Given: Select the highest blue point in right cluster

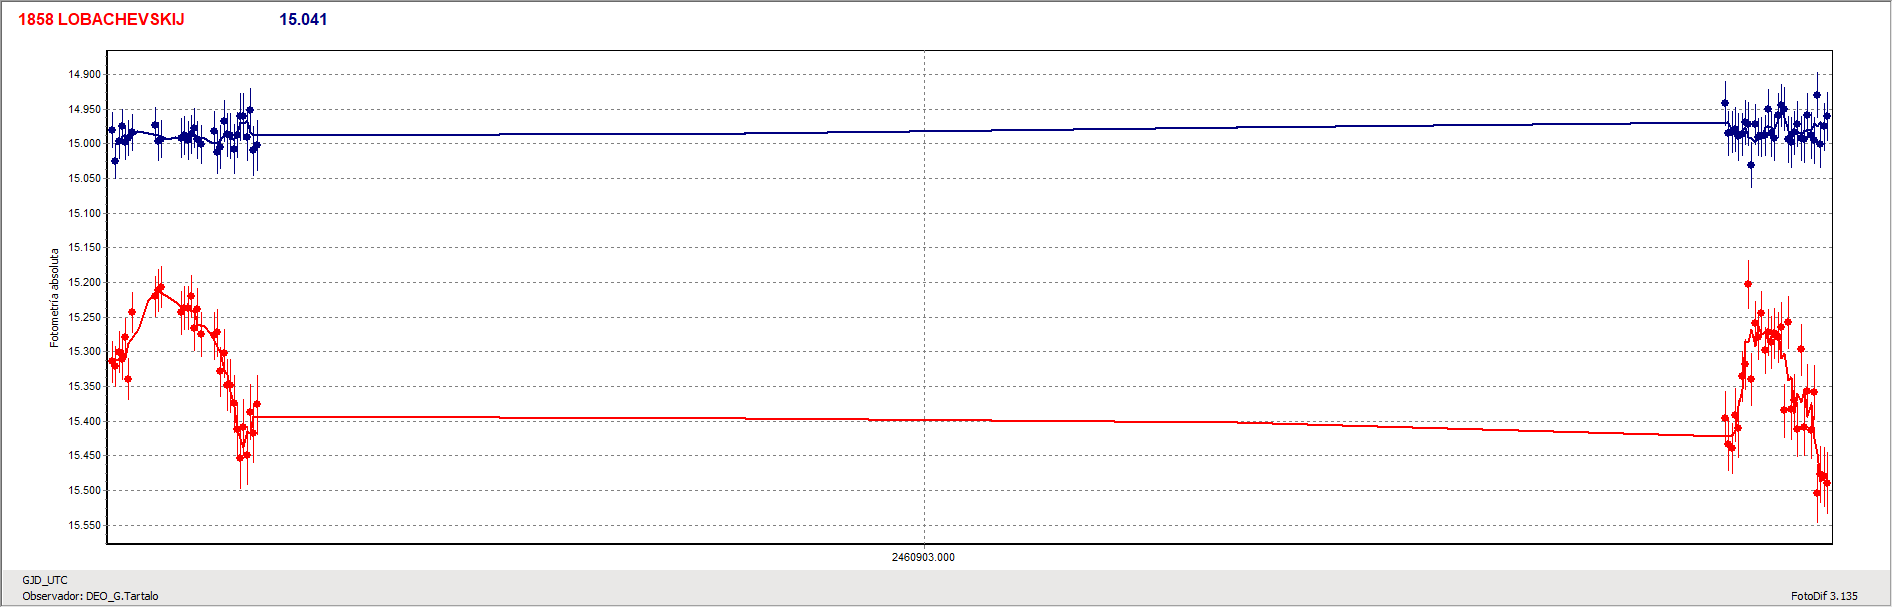Looking at the screenshot, I should 1817,95.
